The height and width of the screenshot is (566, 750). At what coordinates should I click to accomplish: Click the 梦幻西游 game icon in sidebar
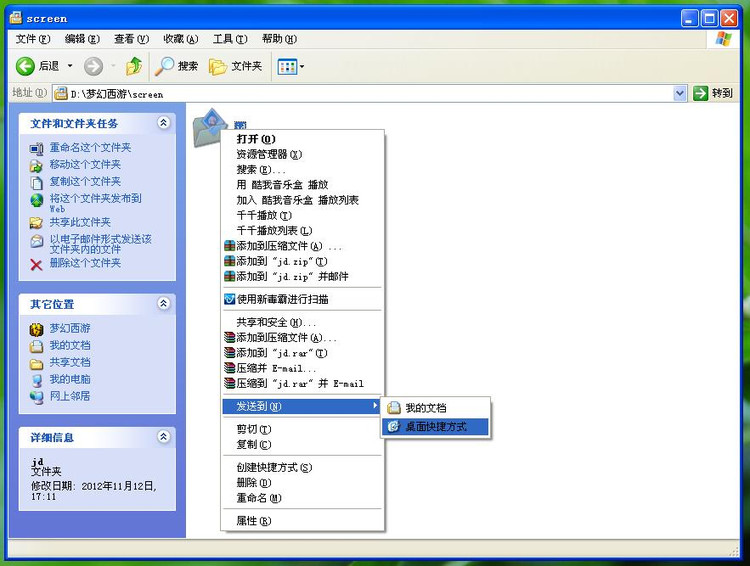point(36,330)
